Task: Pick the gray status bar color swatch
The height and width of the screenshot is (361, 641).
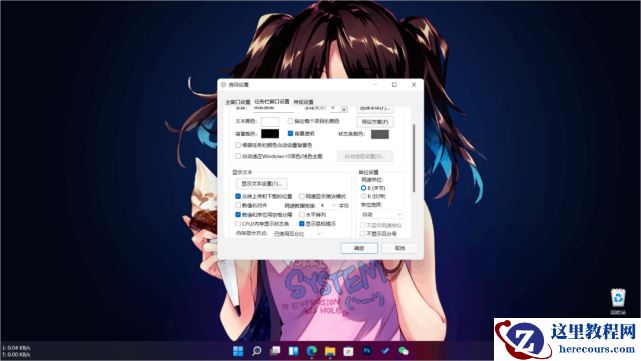Action: (x=380, y=134)
